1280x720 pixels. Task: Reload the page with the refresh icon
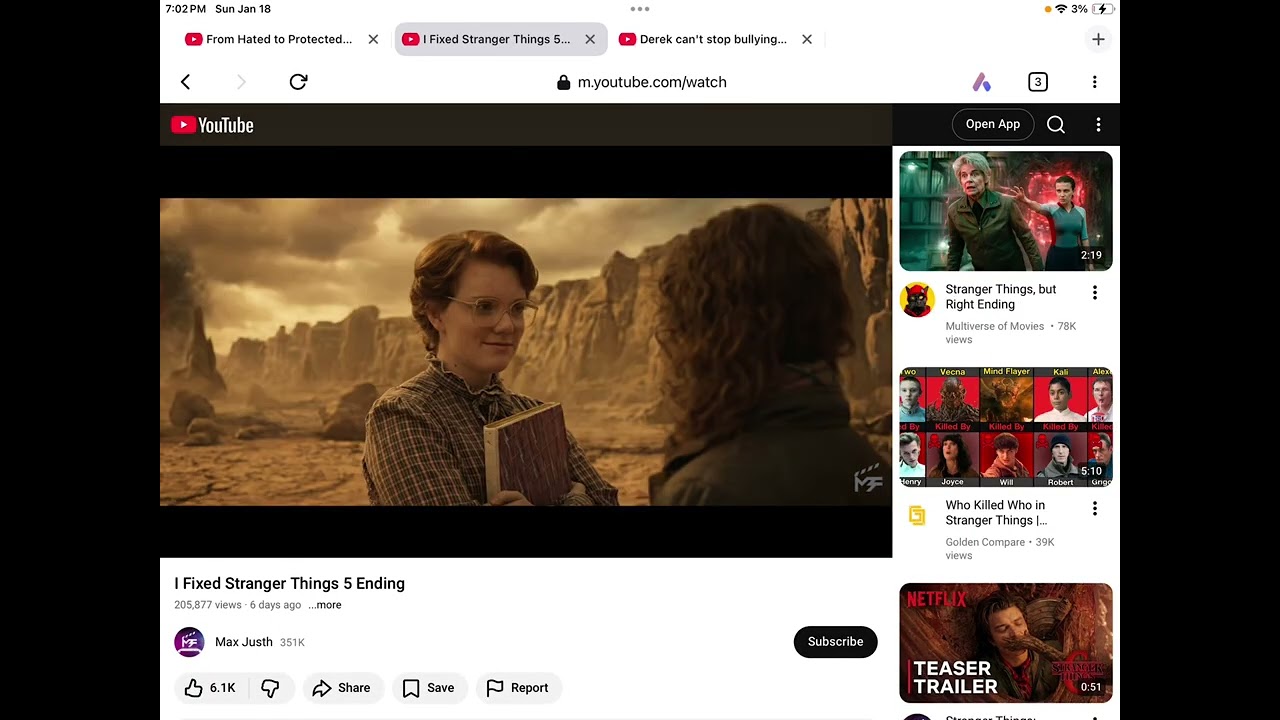[298, 82]
